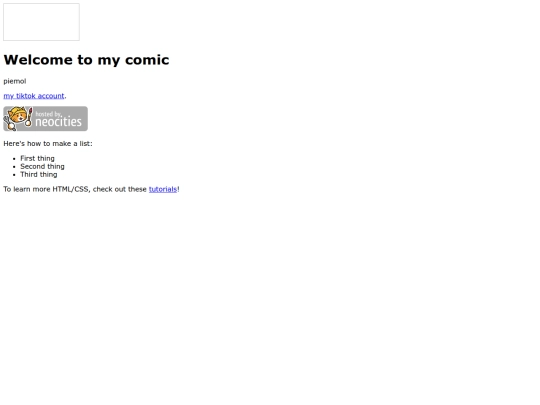The image size is (540, 405).
Task: Click the bullet before Third thing
Action: click(x=14, y=175)
